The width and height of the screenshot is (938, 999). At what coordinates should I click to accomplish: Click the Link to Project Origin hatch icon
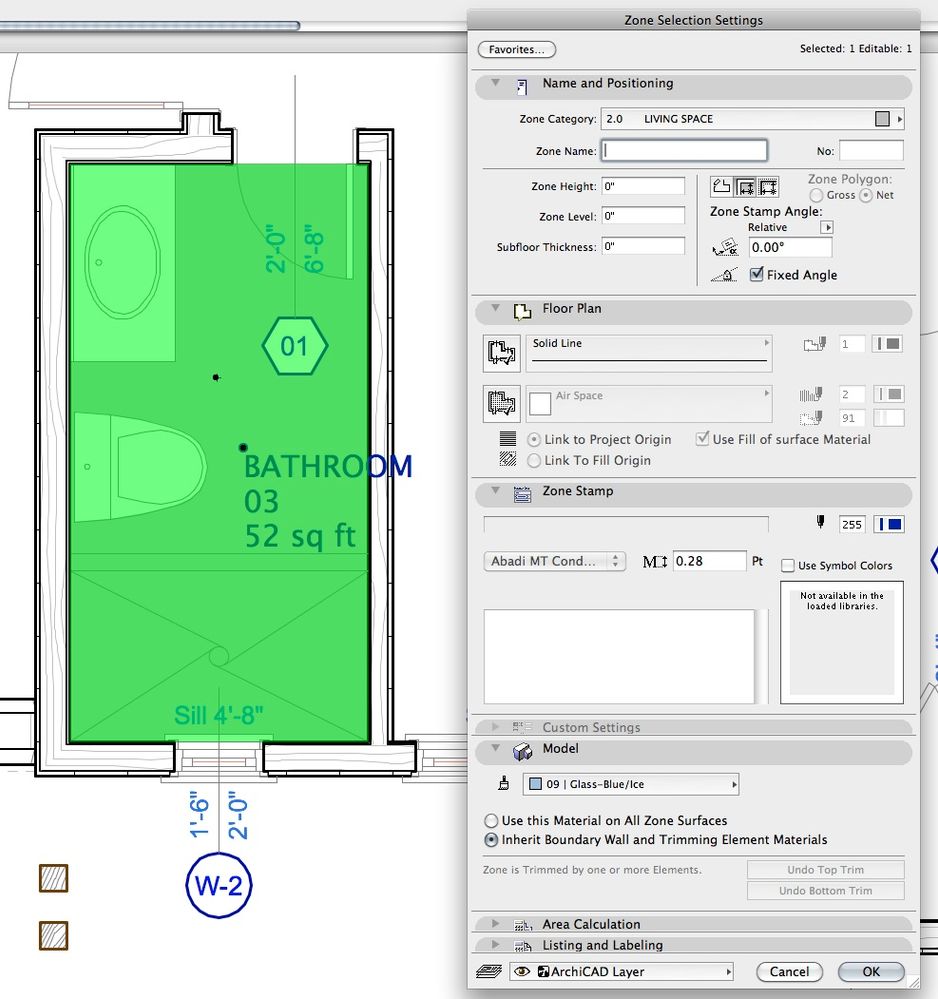point(508,438)
